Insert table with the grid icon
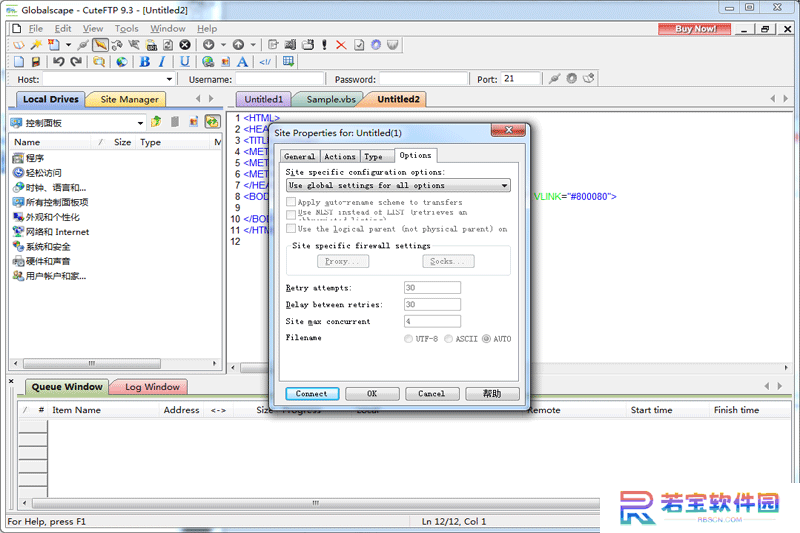The image size is (800, 533). coord(288,62)
